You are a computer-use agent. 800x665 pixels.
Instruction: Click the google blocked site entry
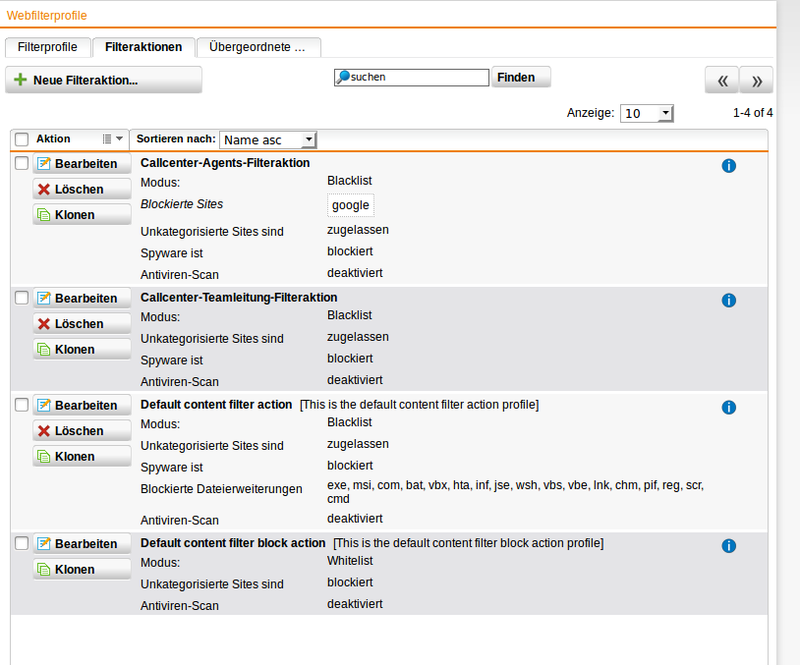pos(350,205)
